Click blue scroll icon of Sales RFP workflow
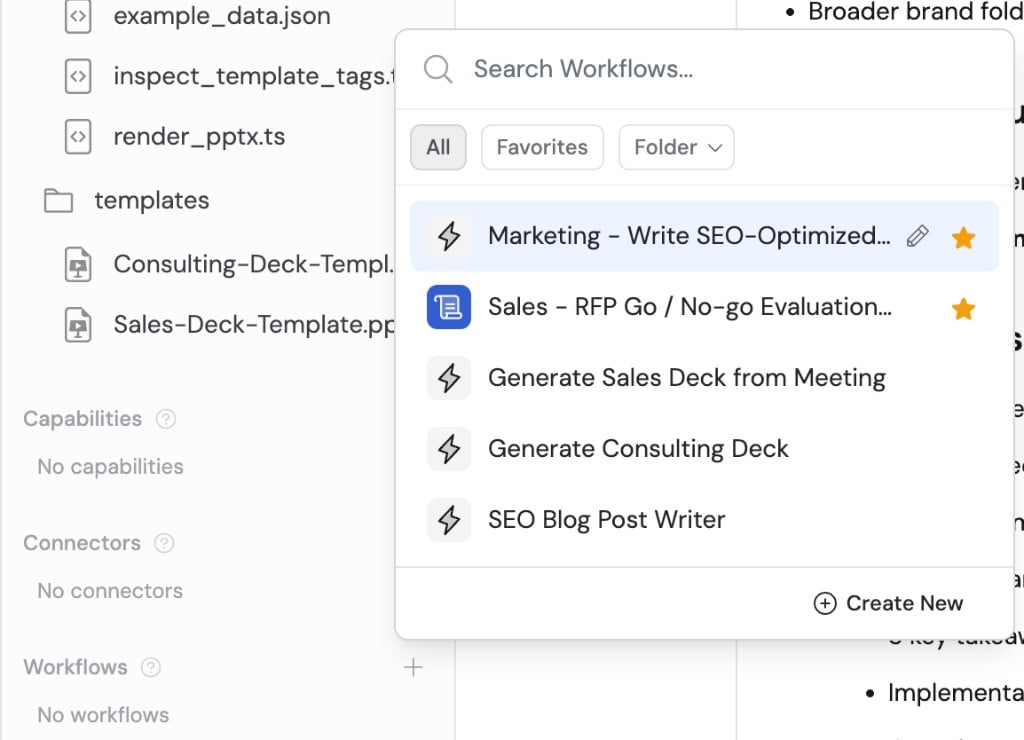The height and width of the screenshot is (740, 1024). click(449, 307)
